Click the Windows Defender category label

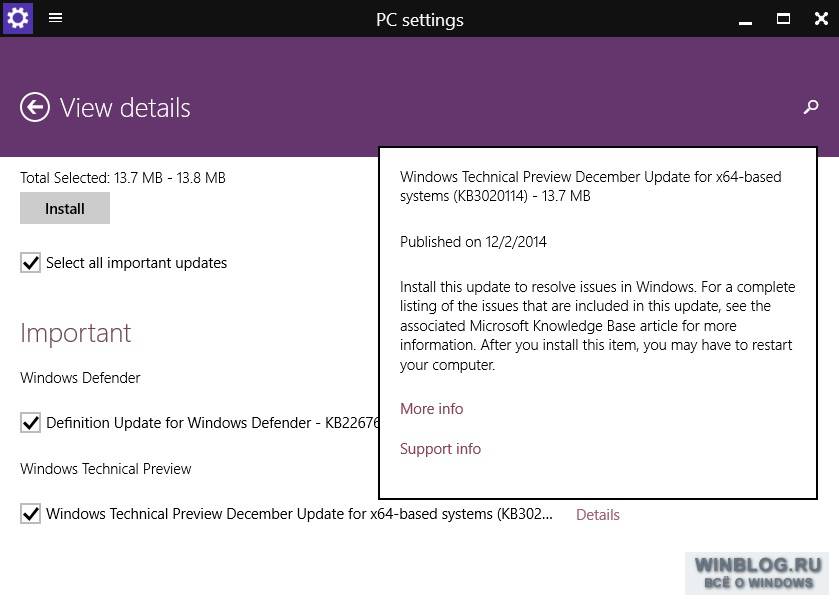80,378
